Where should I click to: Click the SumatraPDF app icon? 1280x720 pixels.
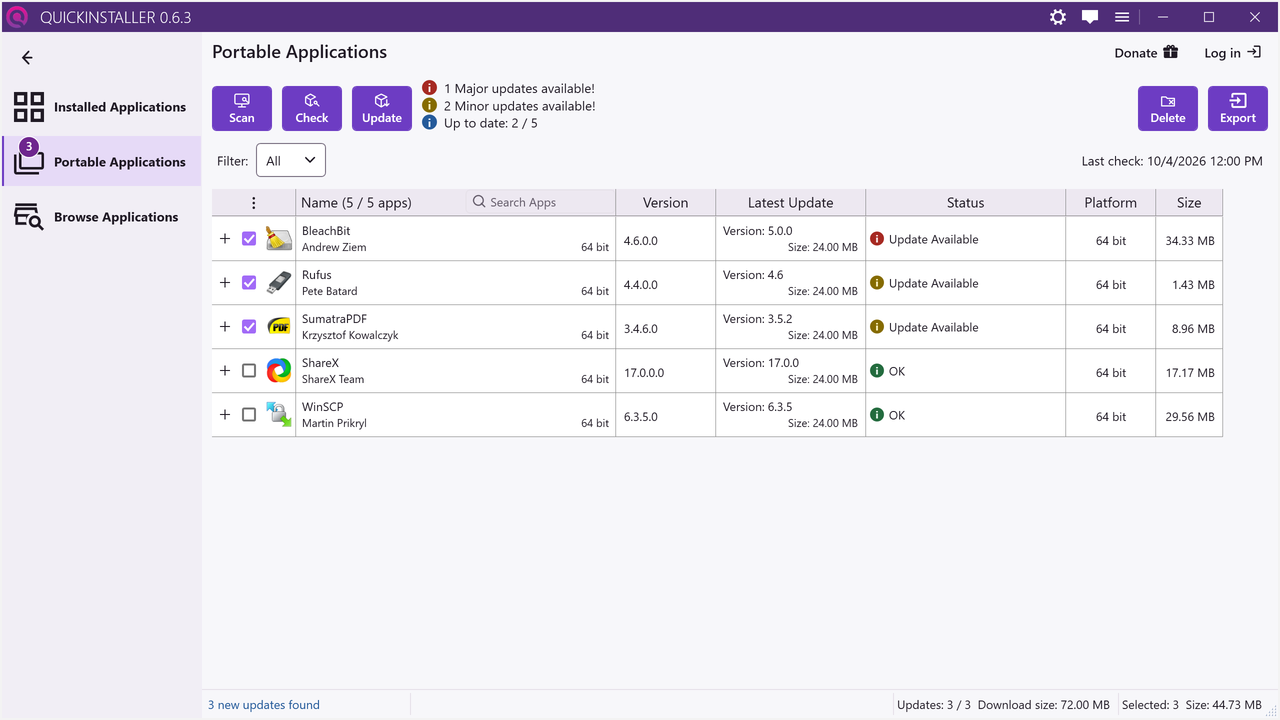[278, 327]
